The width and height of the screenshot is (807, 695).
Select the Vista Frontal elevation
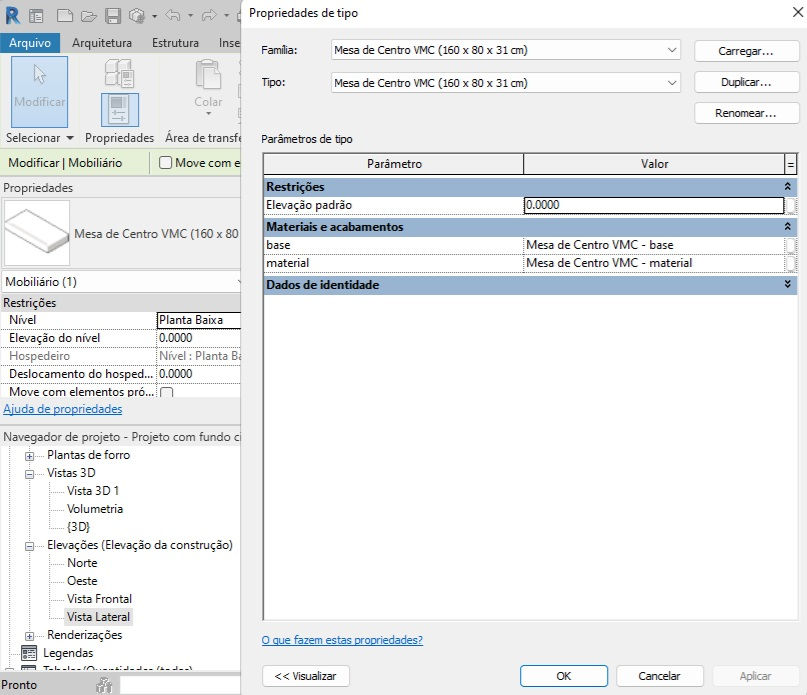[x=99, y=599]
